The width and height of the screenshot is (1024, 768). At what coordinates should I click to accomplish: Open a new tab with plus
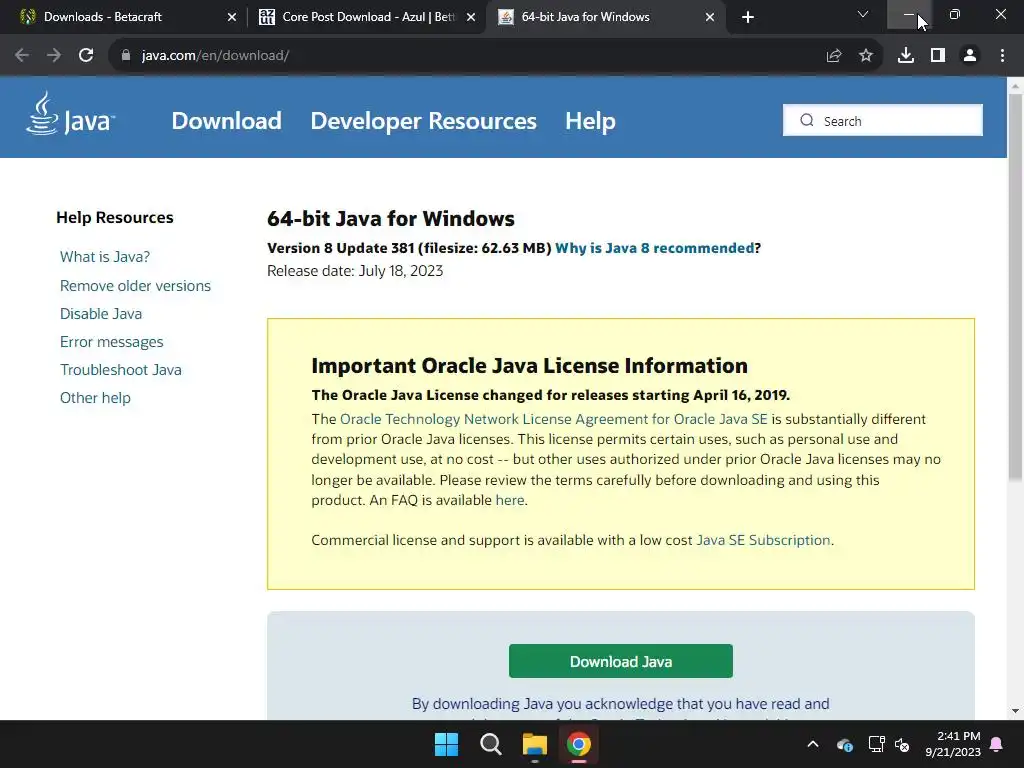748,17
